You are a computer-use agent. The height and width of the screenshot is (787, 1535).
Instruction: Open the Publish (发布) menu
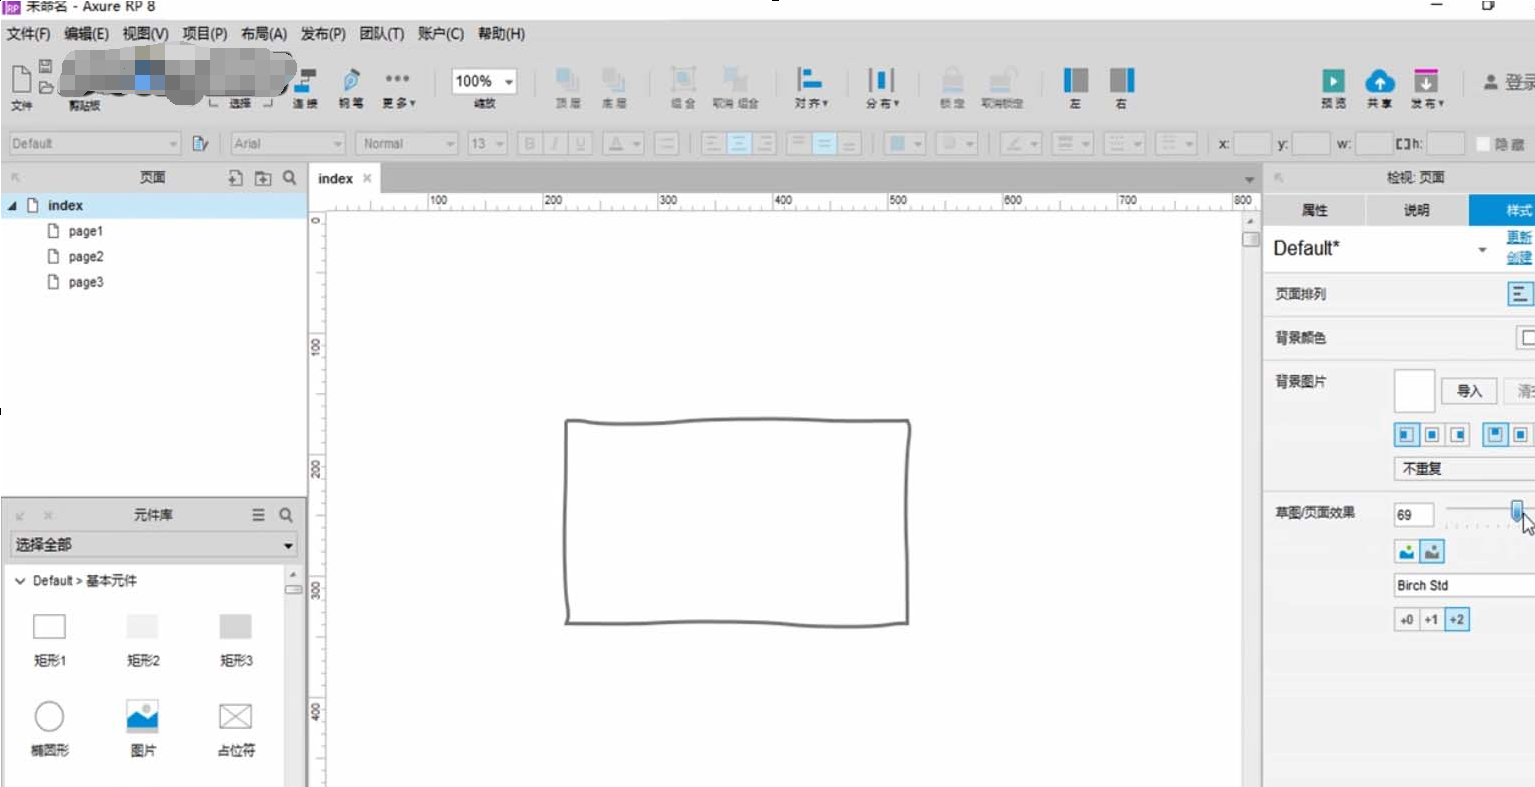coord(1427,87)
